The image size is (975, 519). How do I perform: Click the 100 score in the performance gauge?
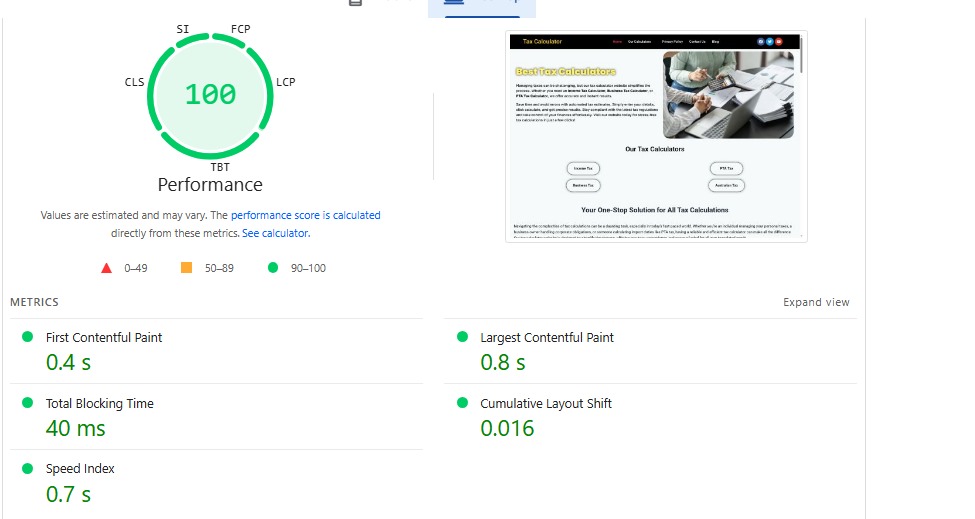coord(210,95)
